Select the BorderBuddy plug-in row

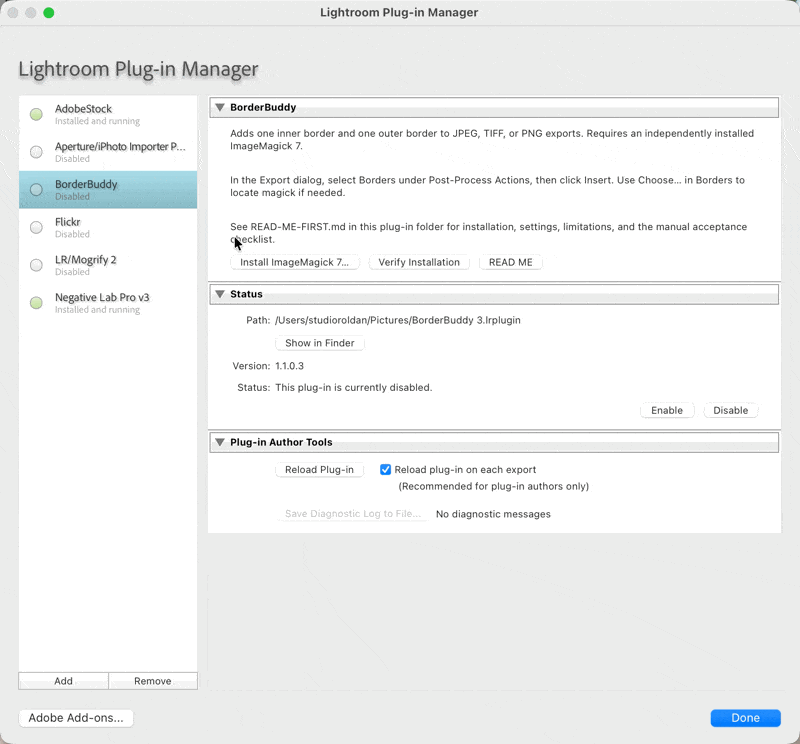click(108, 190)
